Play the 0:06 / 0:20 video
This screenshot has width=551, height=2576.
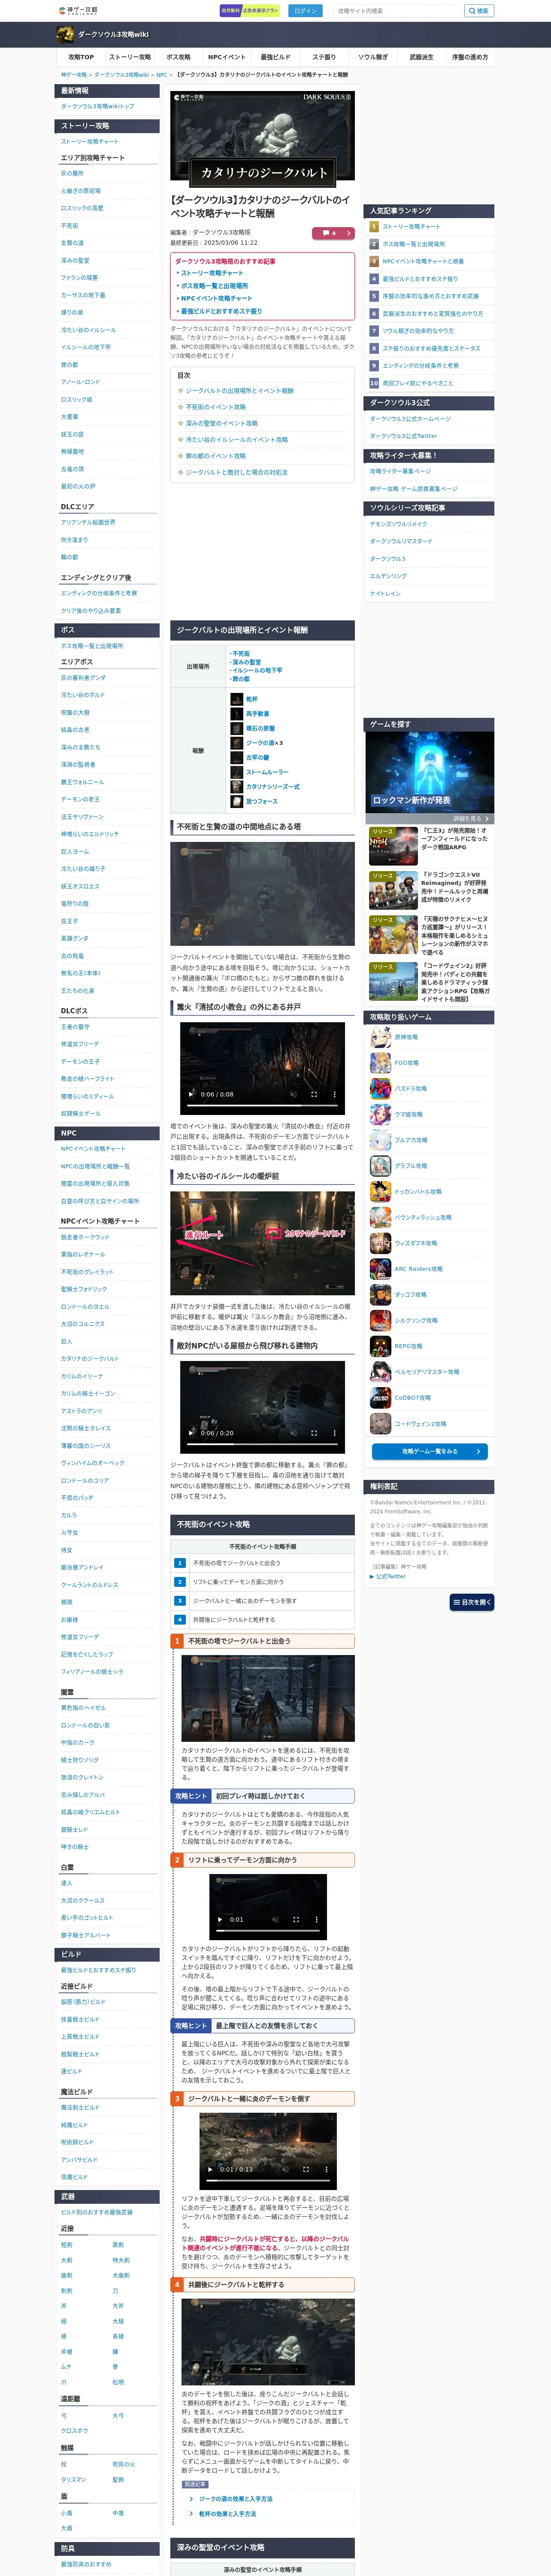pyautogui.click(x=191, y=1433)
